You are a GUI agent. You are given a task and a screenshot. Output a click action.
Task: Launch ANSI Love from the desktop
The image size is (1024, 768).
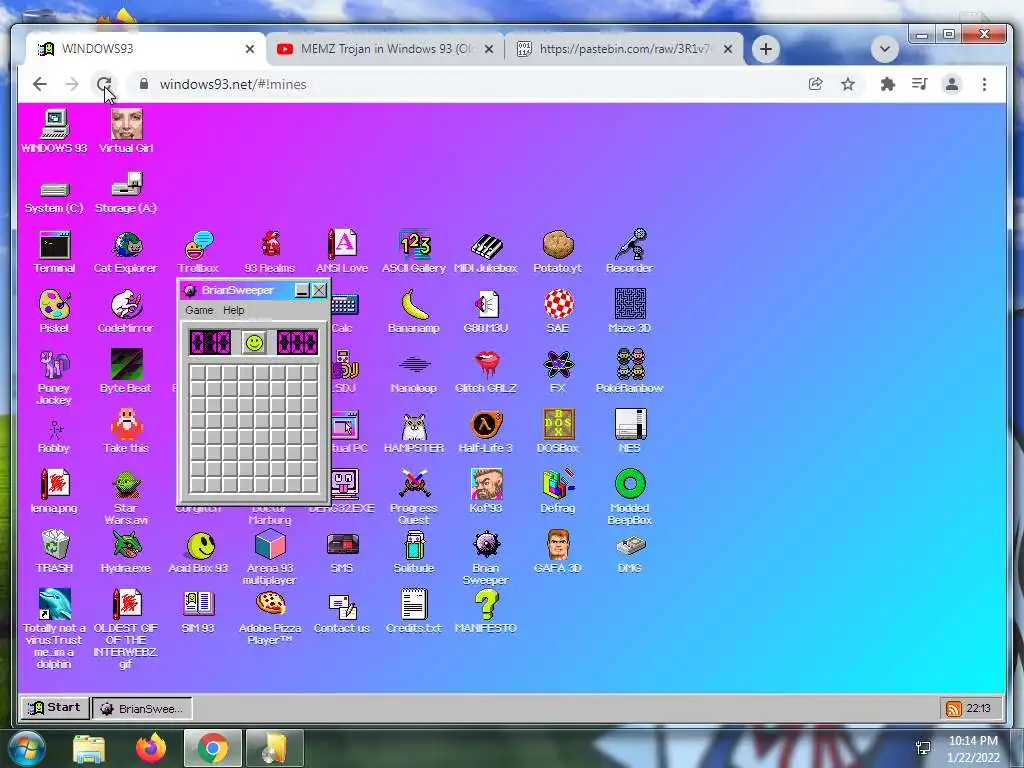(342, 251)
